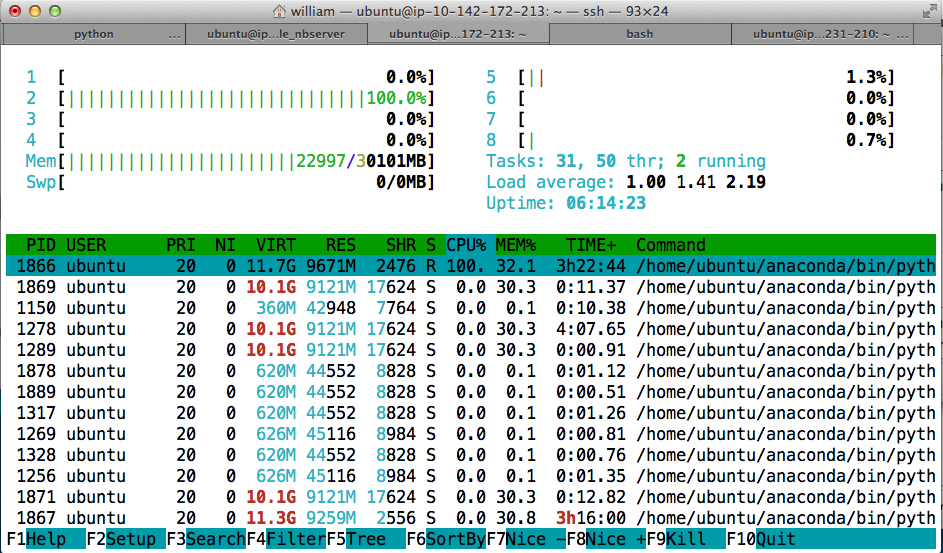Sort by the VIRT column header
Screen dimensions: 943x553
click(x=276, y=245)
